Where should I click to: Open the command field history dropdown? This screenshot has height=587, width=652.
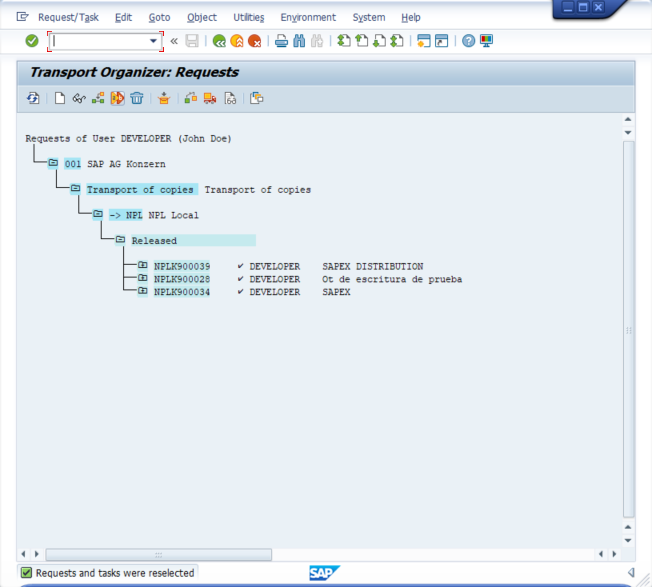153,41
